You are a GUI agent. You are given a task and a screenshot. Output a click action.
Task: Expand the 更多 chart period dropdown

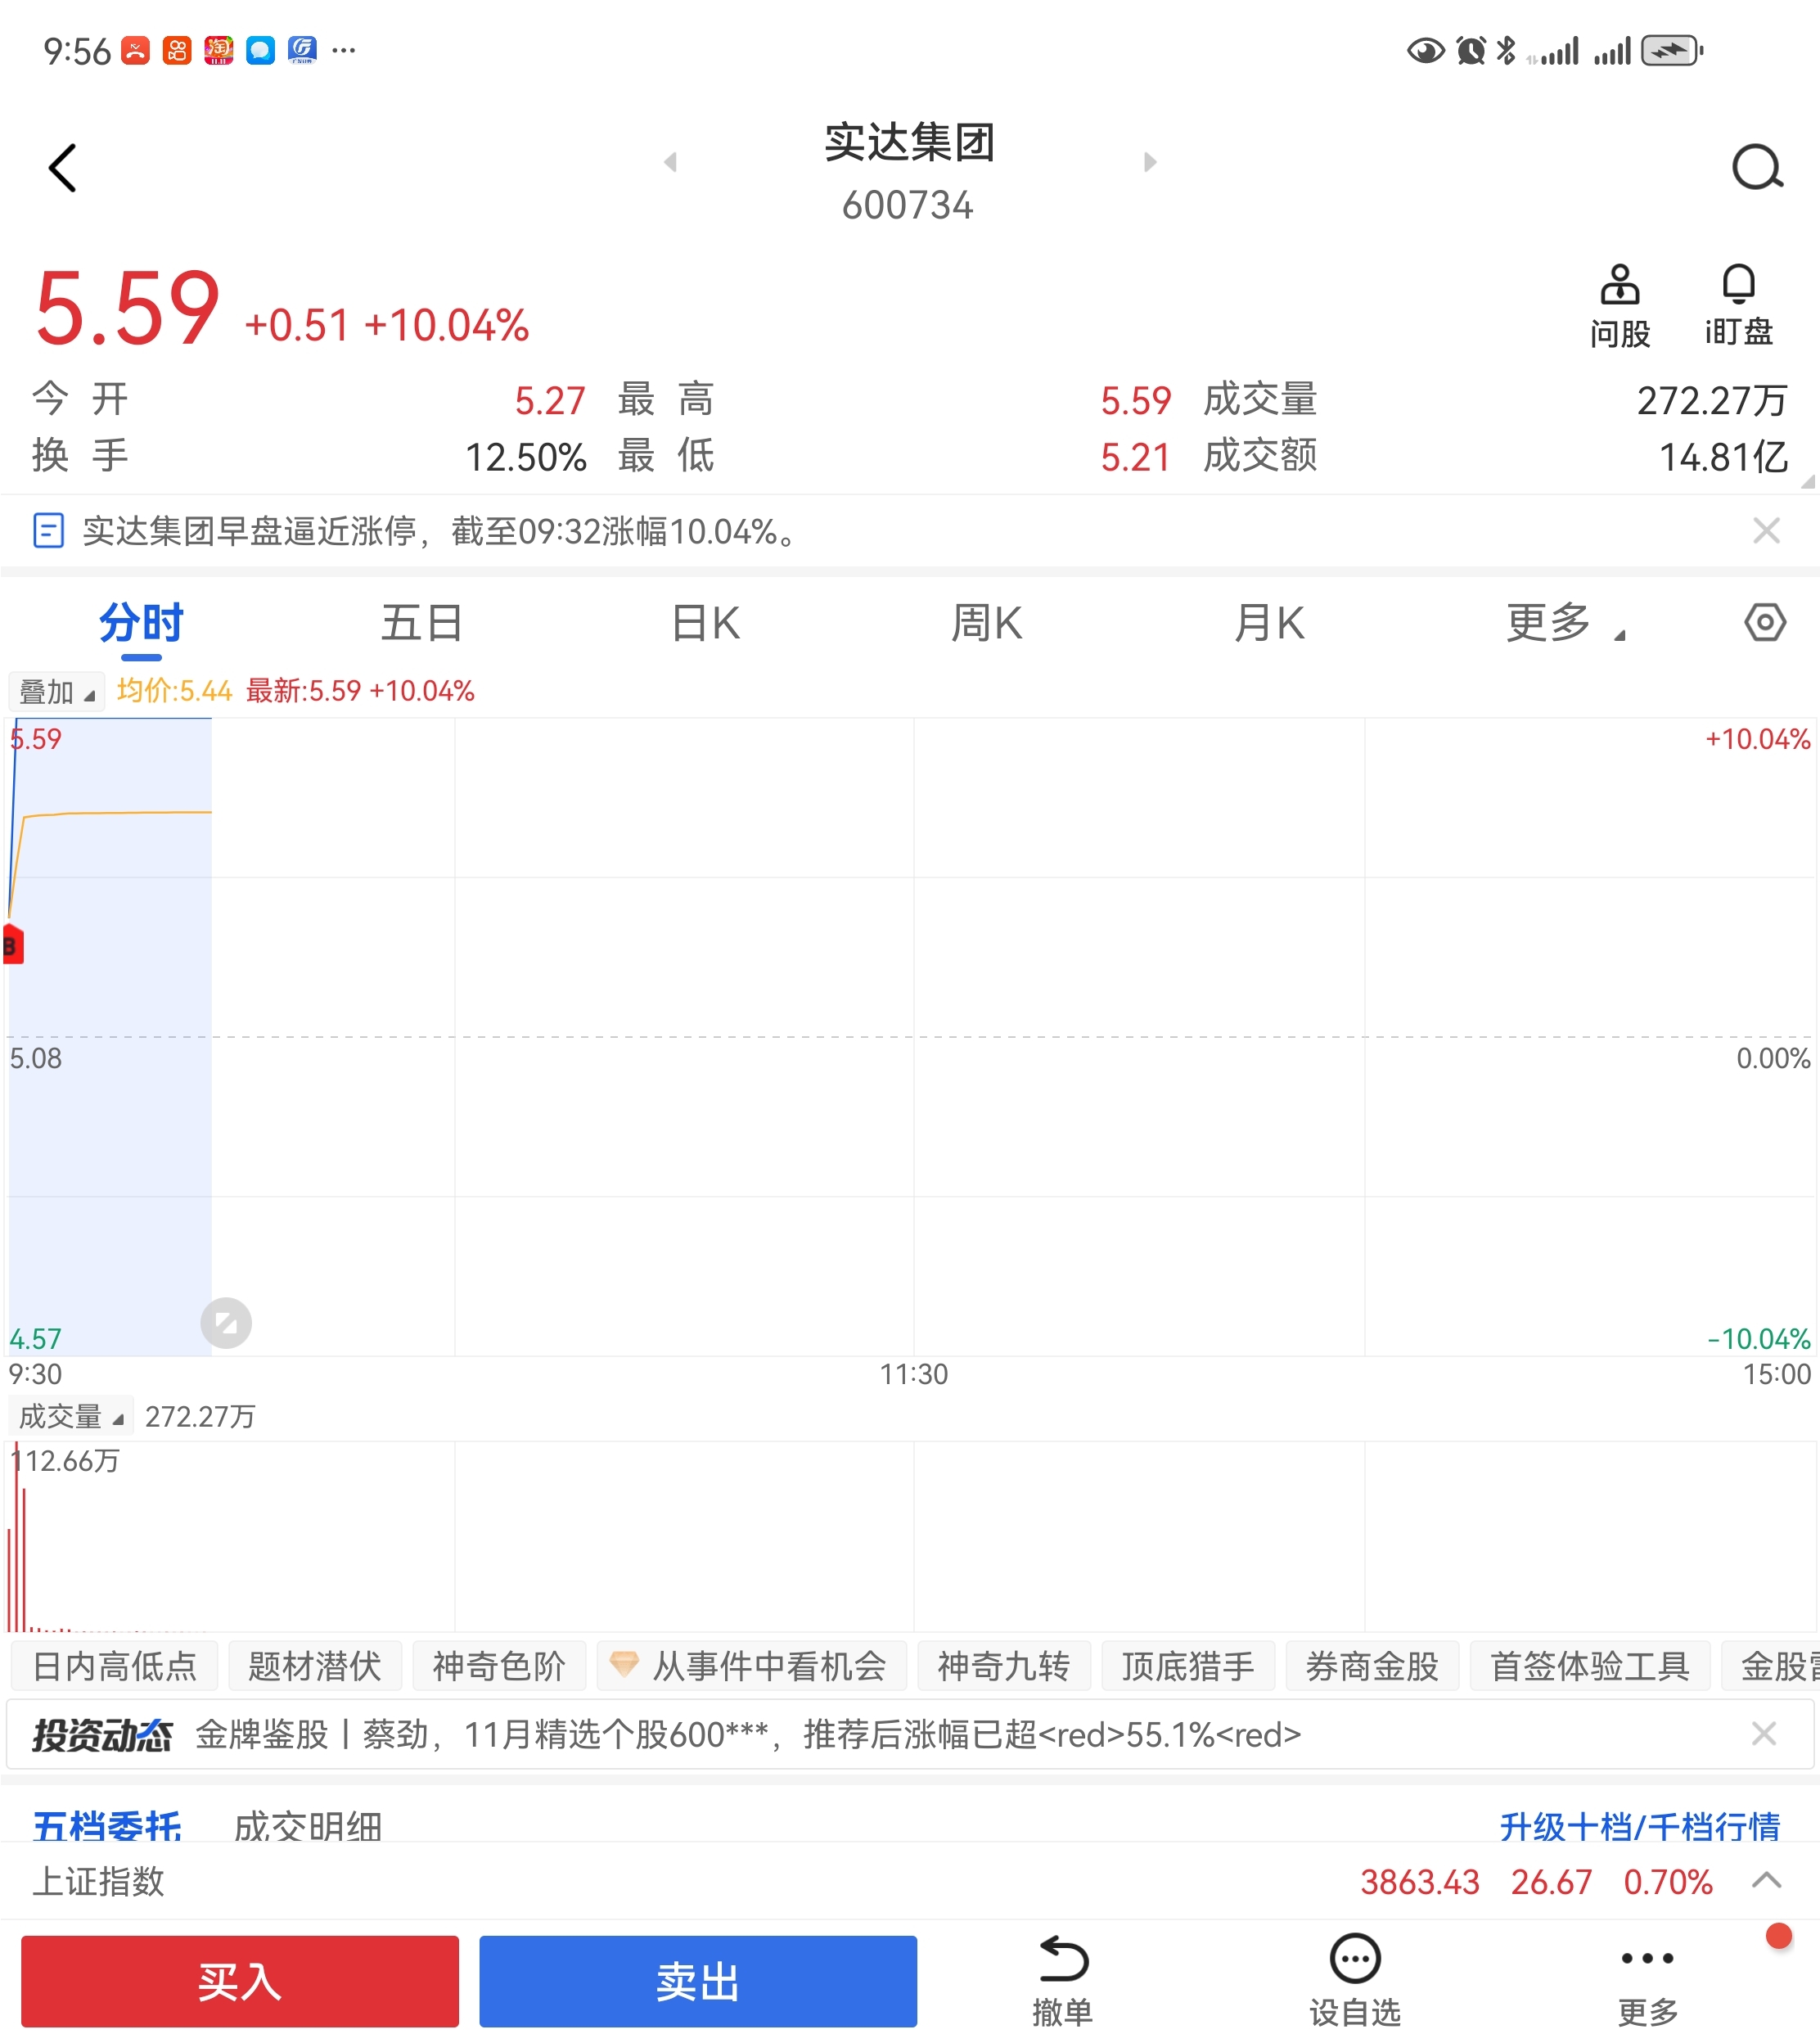coord(1563,624)
